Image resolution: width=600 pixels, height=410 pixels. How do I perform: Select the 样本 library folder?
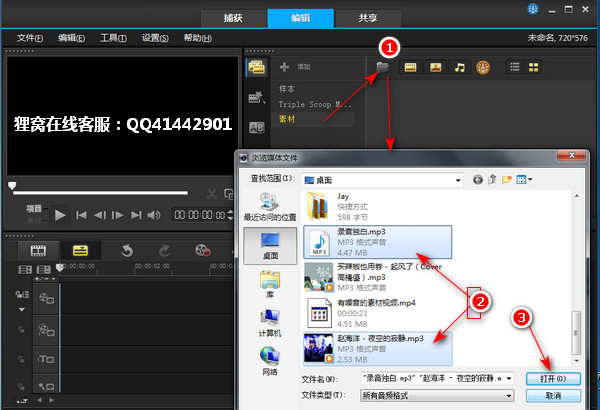(287, 89)
